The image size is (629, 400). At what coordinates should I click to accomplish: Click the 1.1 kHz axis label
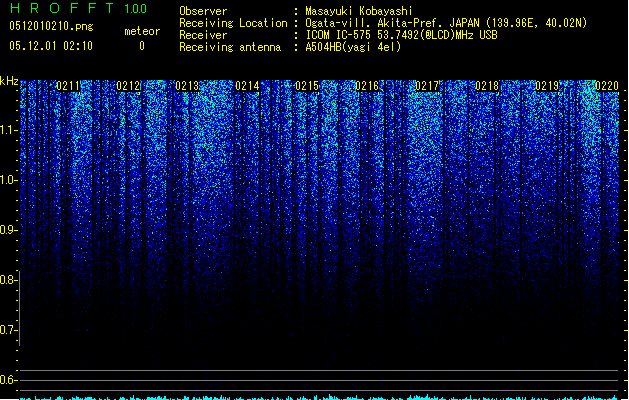[8, 130]
